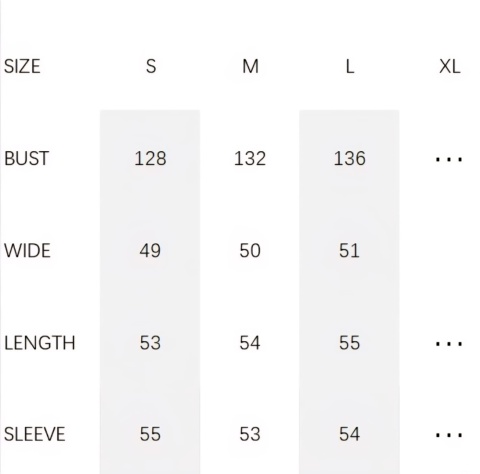Click the WIDE row label
The width and height of the screenshot is (480, 474).
[27, 250]
